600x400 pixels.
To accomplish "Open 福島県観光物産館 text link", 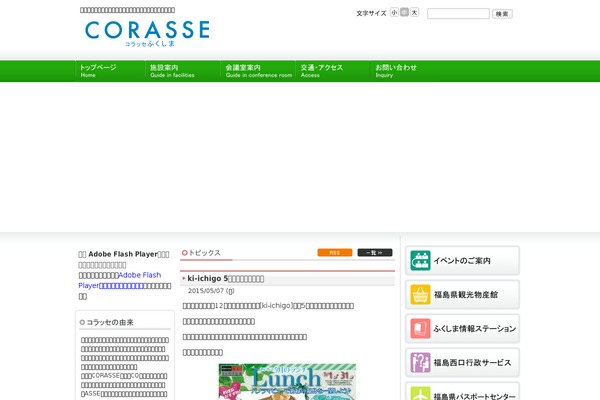I will pyautogui.click(x=466, y=295).
